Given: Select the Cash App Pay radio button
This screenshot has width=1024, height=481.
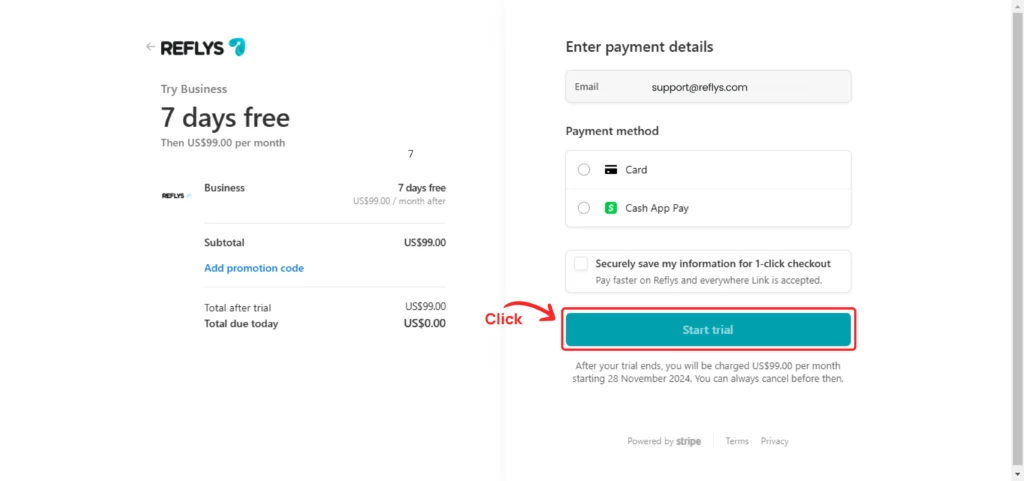Looking at the screenshot, I should point(584,208).
